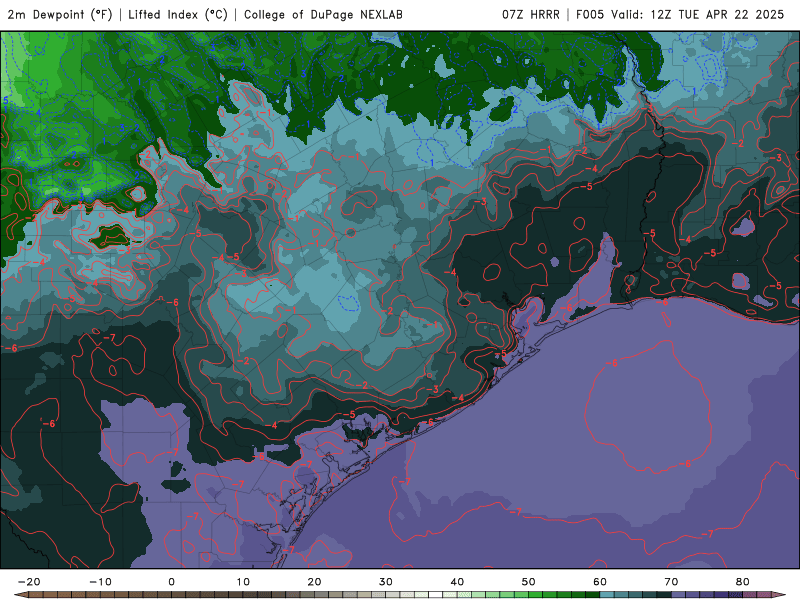The image size is (800, 600).
Task: Pick the white swatch on the color bar
Action: (x=436, y=595)
